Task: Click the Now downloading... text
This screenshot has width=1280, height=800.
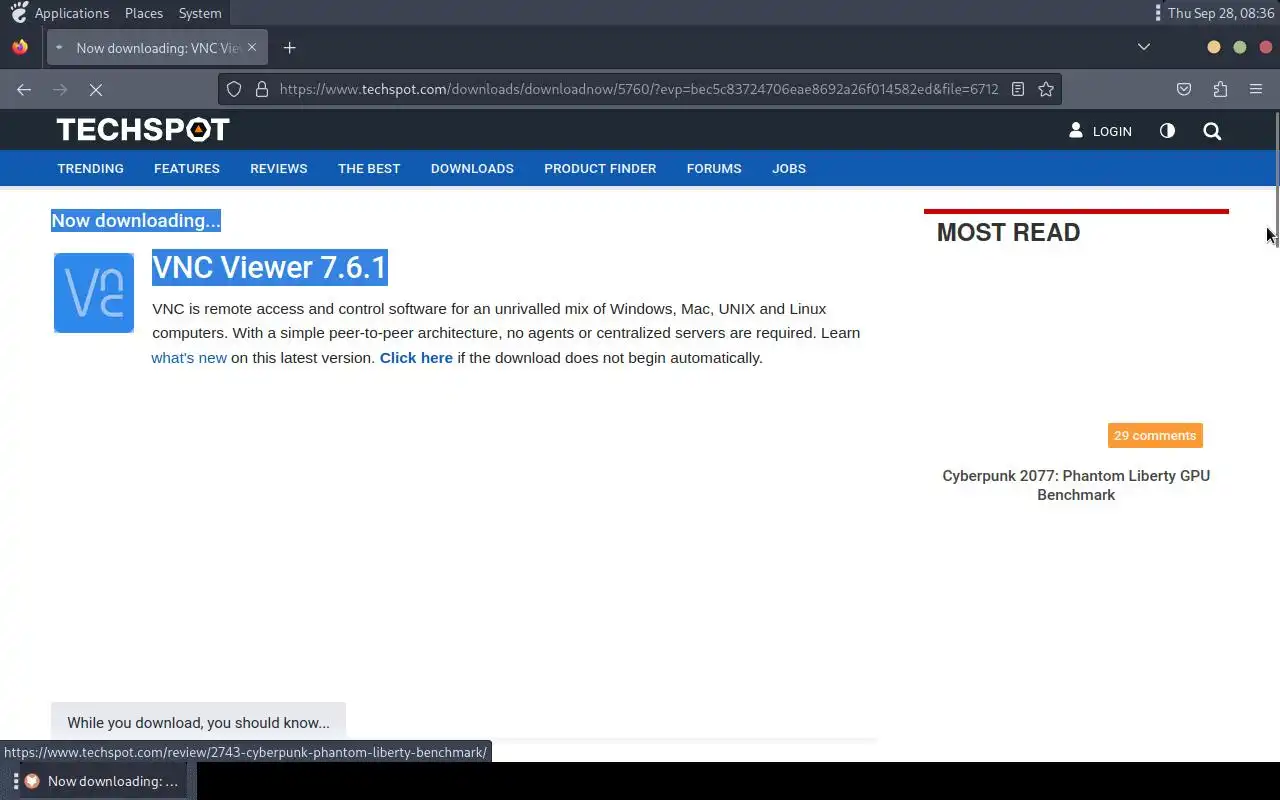Action: tap(136, 220)
